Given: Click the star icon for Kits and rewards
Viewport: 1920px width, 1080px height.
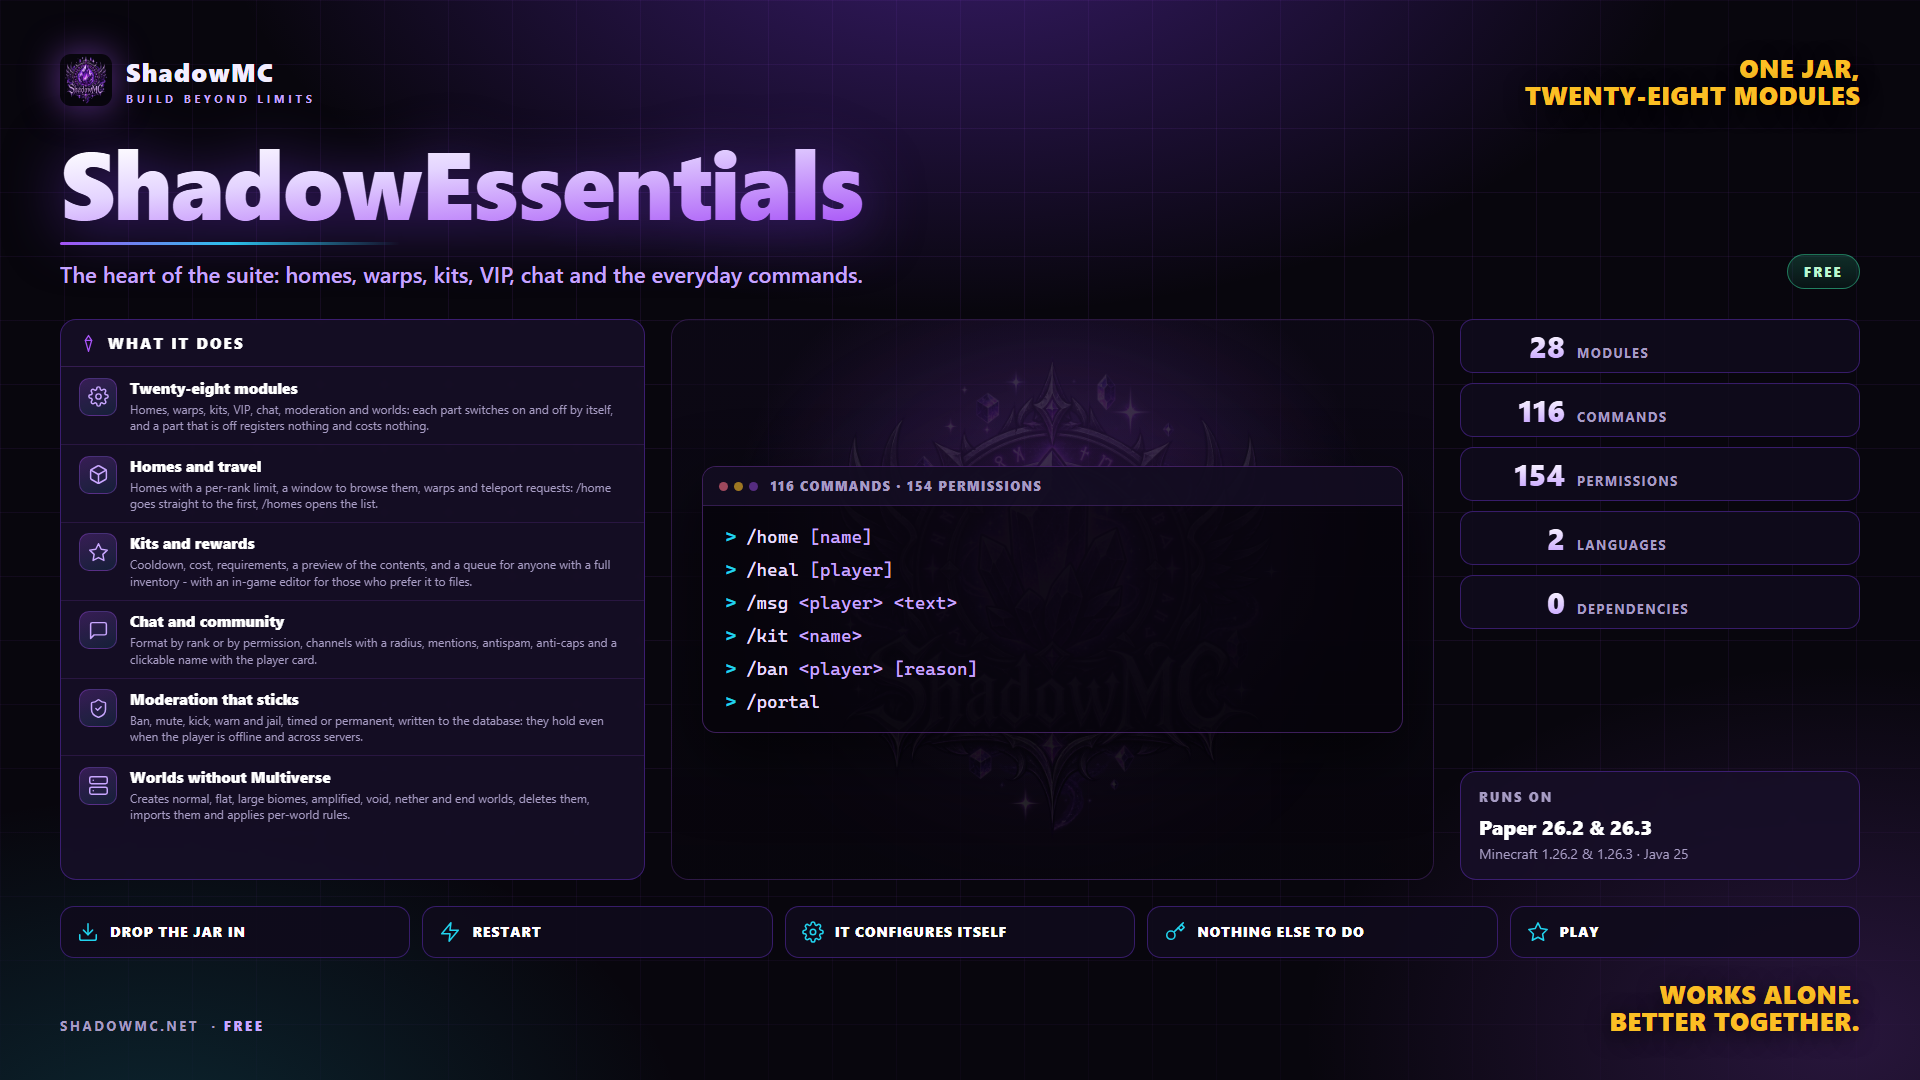Looking at the screenshot, I should coord(98,552).
